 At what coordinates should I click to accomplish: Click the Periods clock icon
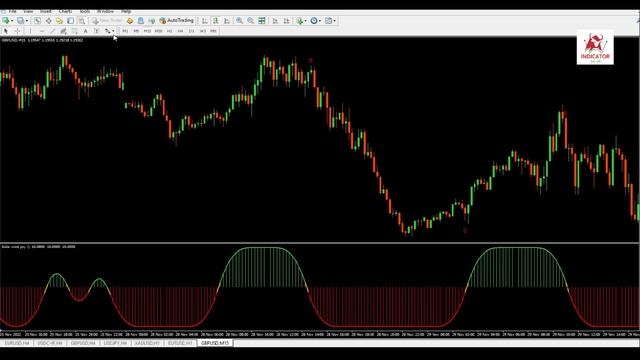(314, 20)
